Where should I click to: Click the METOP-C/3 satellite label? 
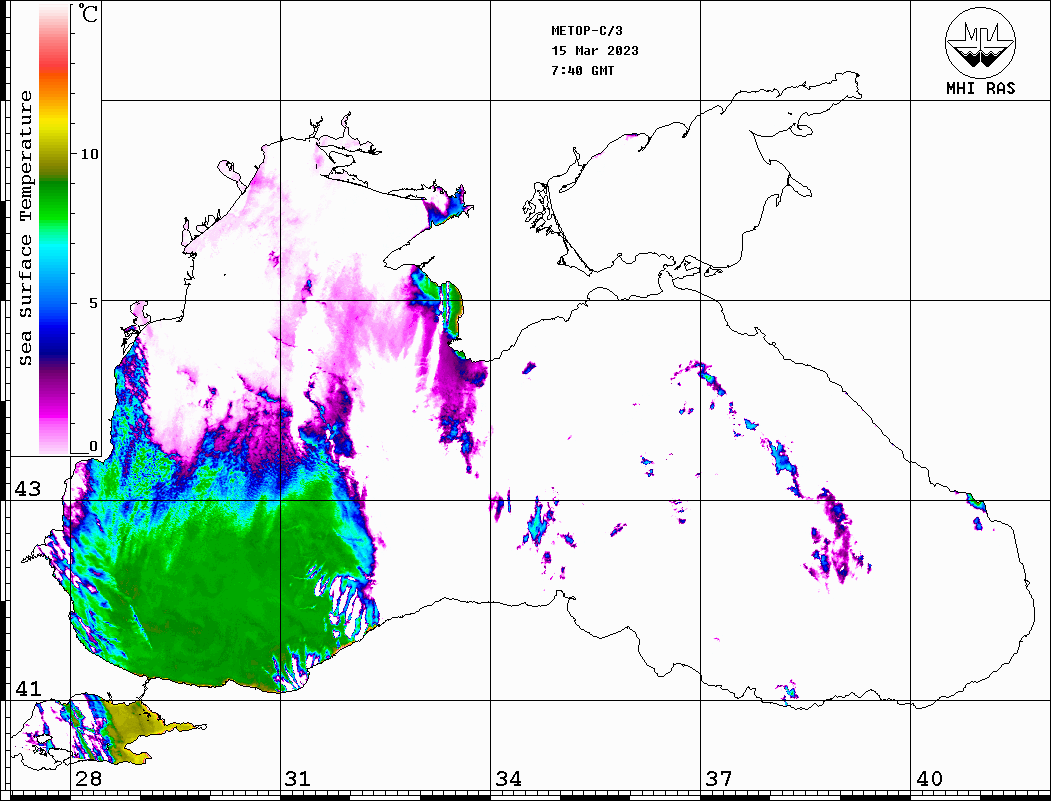coord(587,31)
